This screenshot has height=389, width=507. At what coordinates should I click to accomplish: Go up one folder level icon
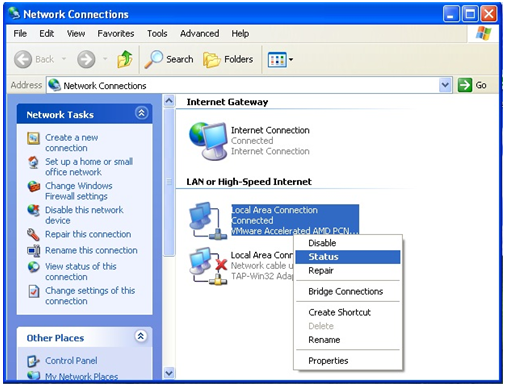tap(125, 59)
